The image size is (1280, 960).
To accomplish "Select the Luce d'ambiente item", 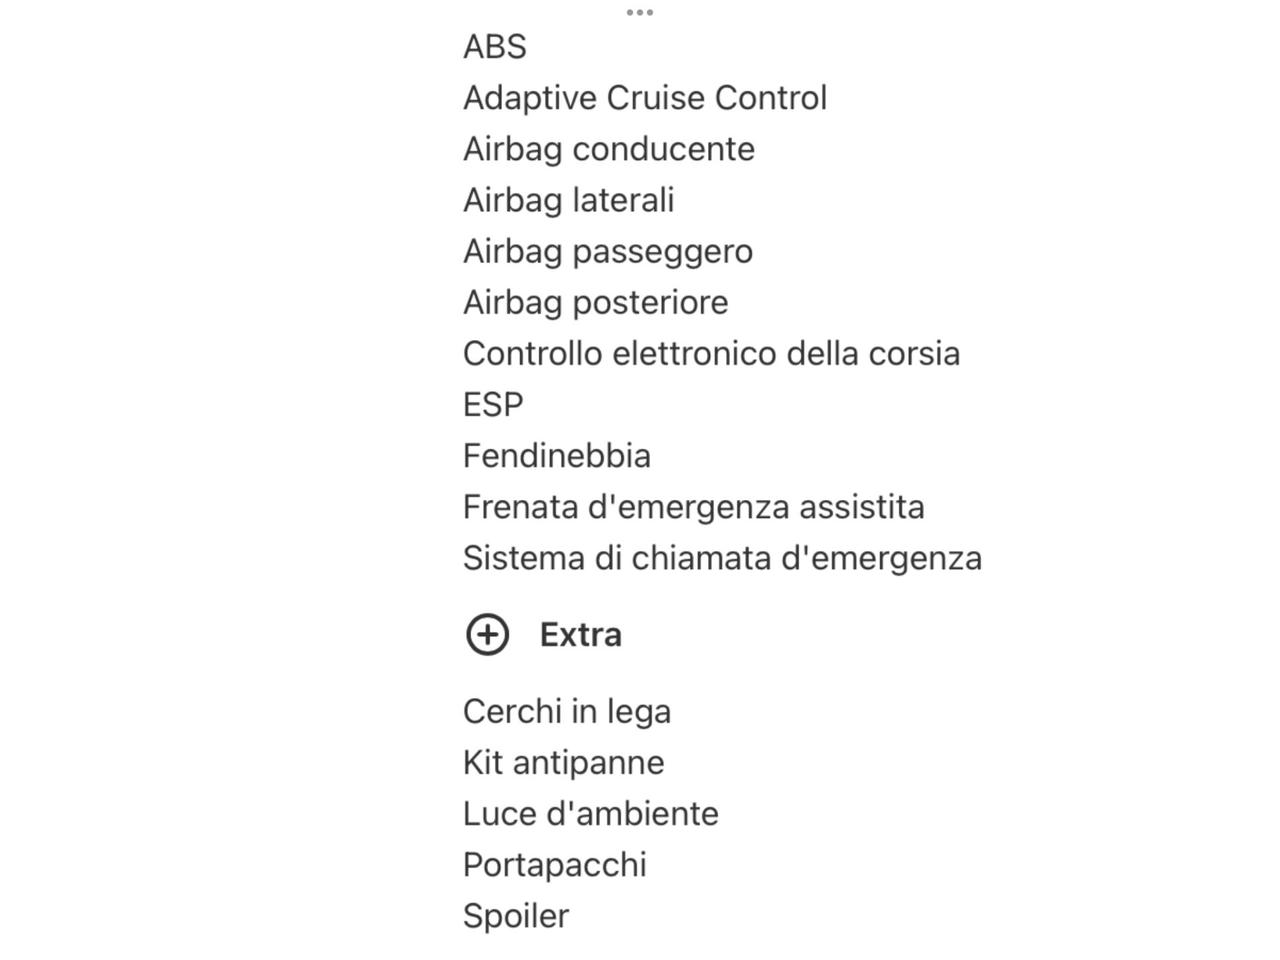I will point(590,813).
